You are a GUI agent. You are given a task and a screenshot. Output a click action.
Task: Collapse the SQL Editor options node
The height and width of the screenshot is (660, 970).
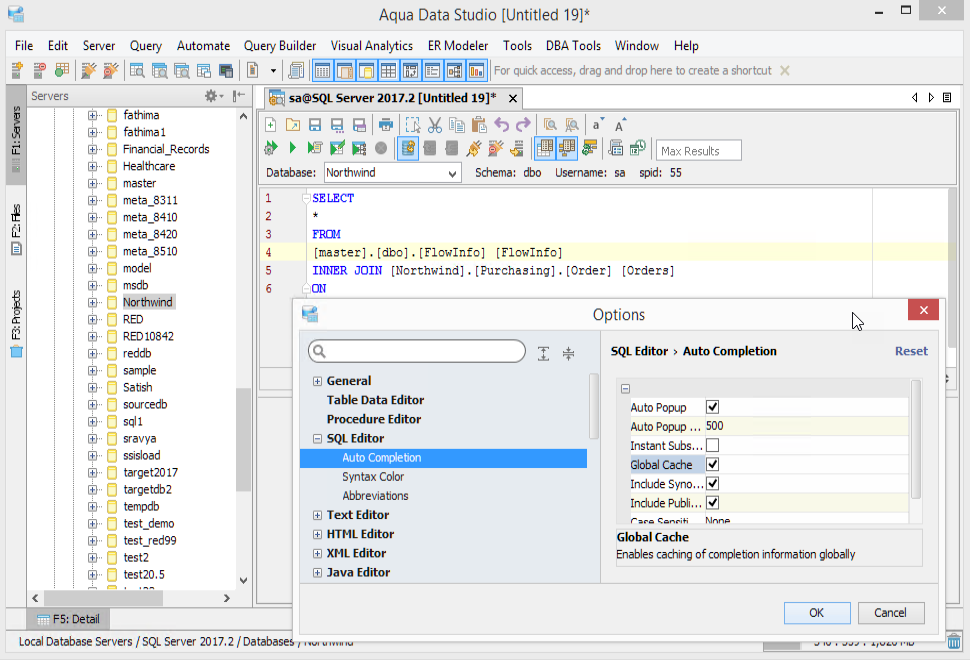point(318,438)
